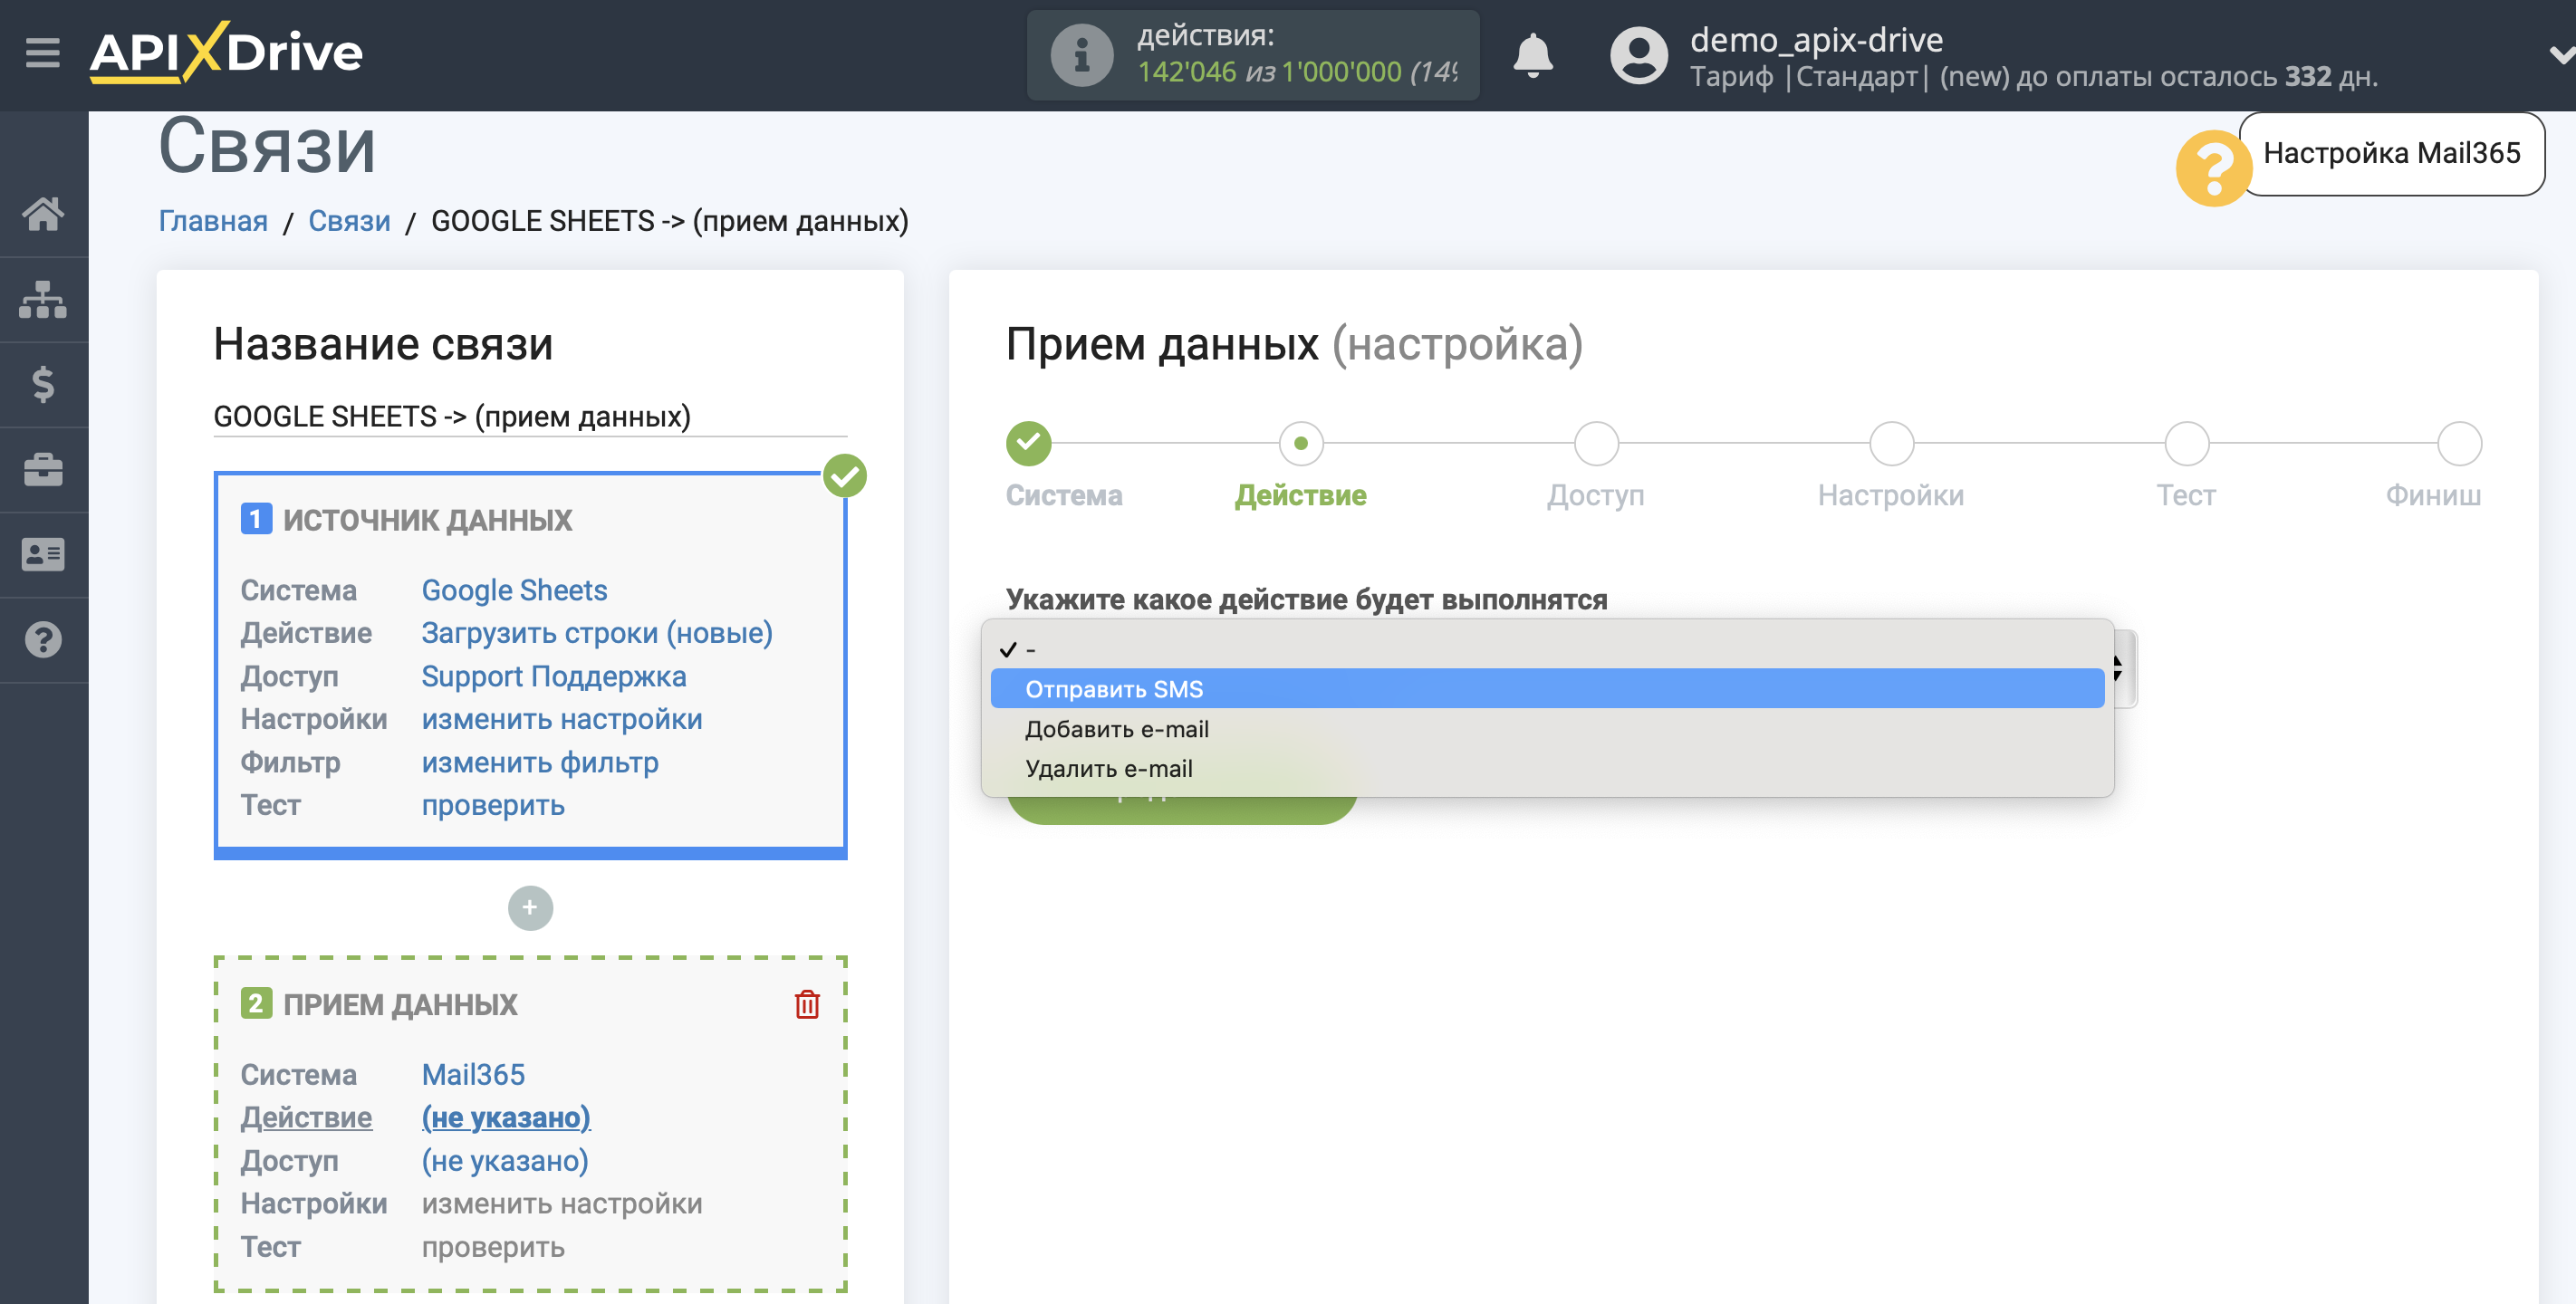This screenshot has width=2576, height=1304.
Task: Open the actions info icon
Action: [x=1081, y=55]
